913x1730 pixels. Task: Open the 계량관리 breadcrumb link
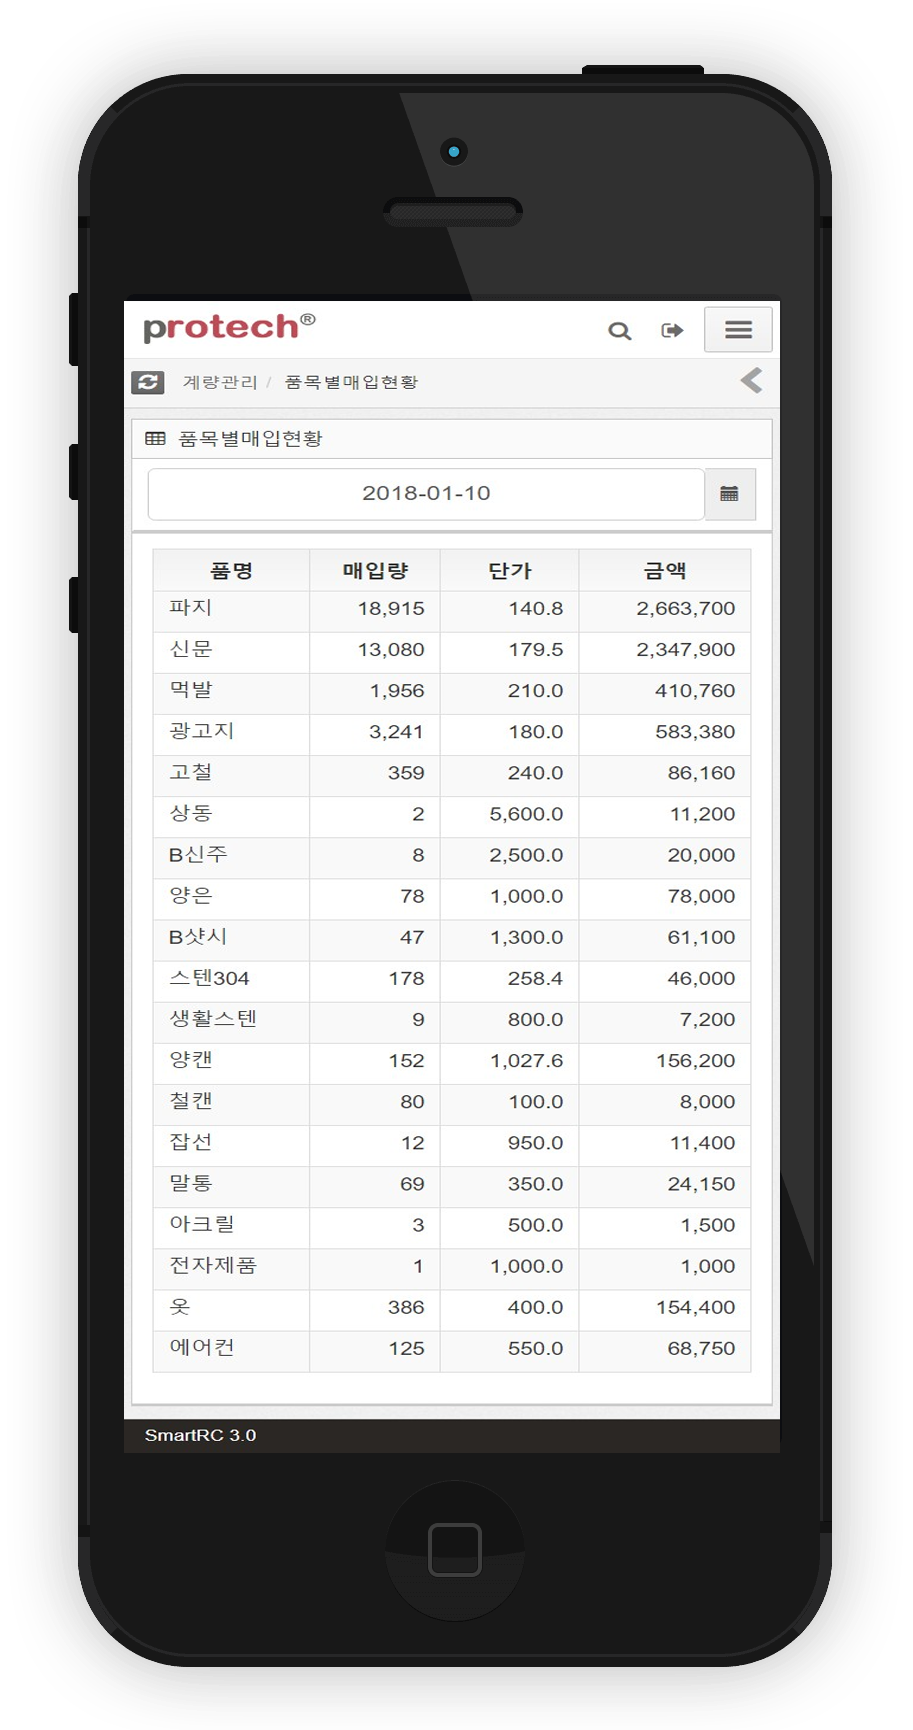[x=220, y=382]
